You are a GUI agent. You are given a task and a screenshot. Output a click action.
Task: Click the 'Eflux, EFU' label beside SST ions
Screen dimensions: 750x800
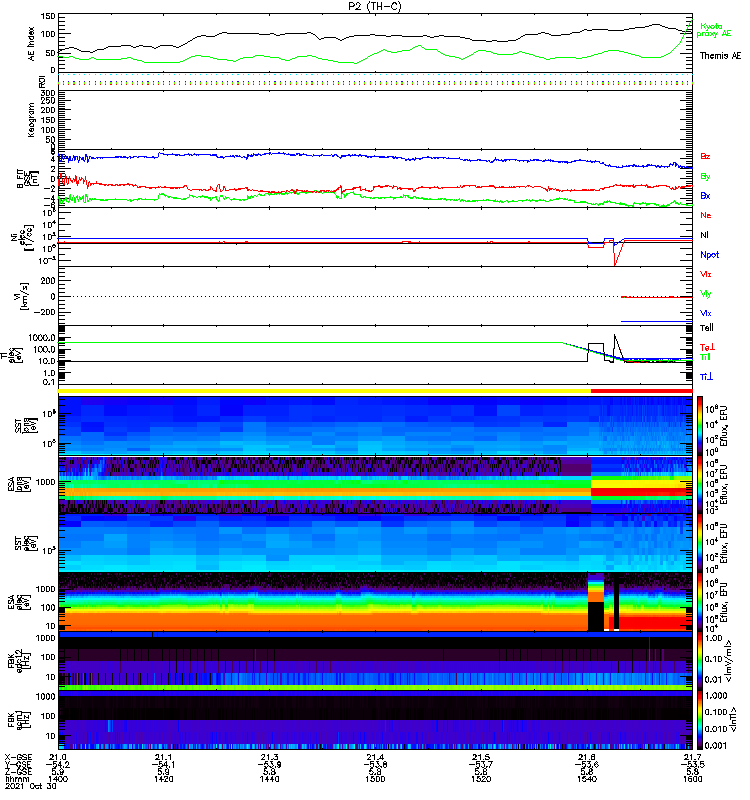click(x=724, y=426)
